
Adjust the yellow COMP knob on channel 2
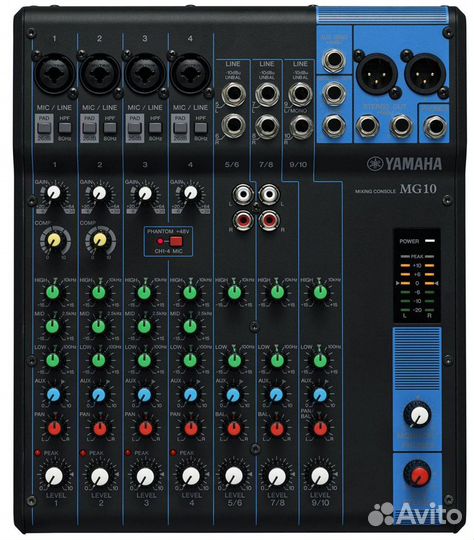coord(100,240)
